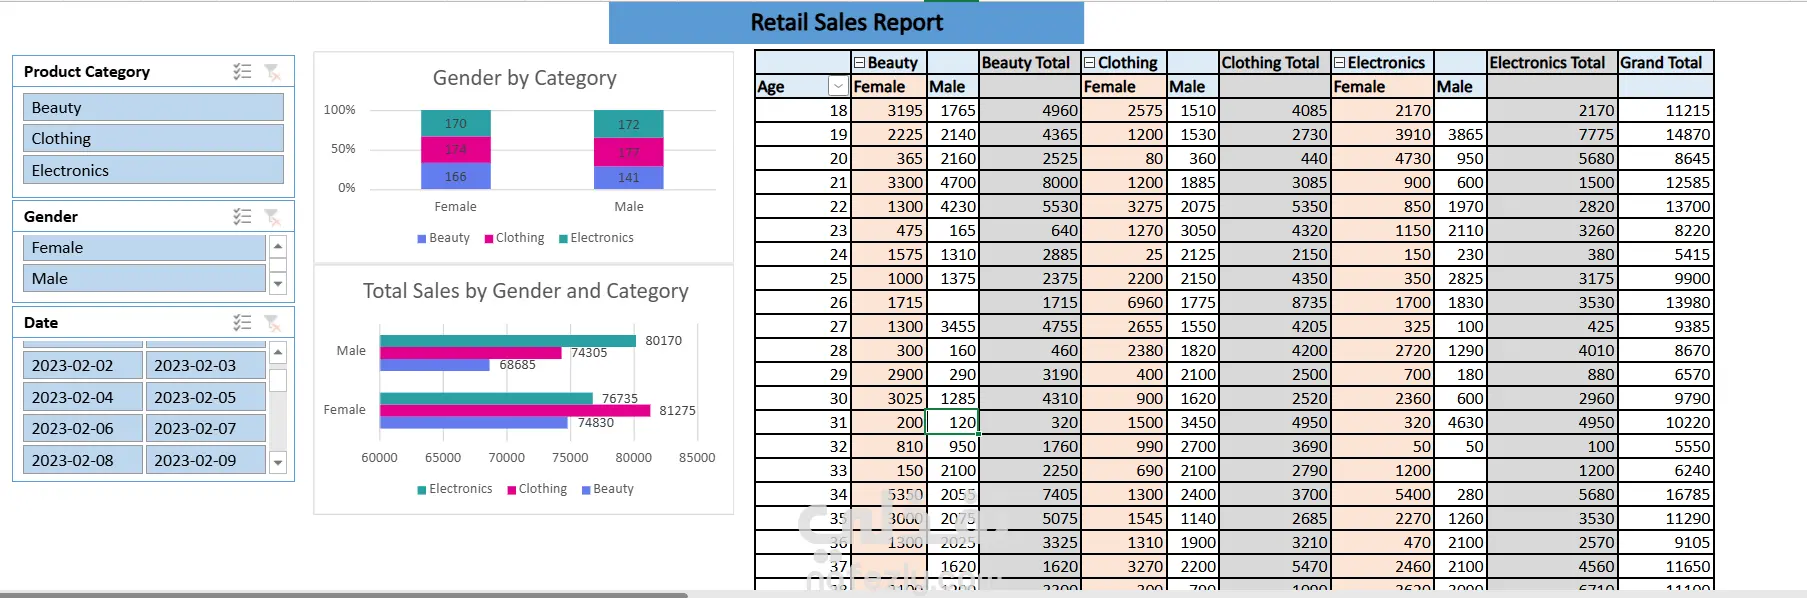Clear the Date slicer filter
Image resolution: width=1807 pixels, height=598 pixels.
point(272,323)
